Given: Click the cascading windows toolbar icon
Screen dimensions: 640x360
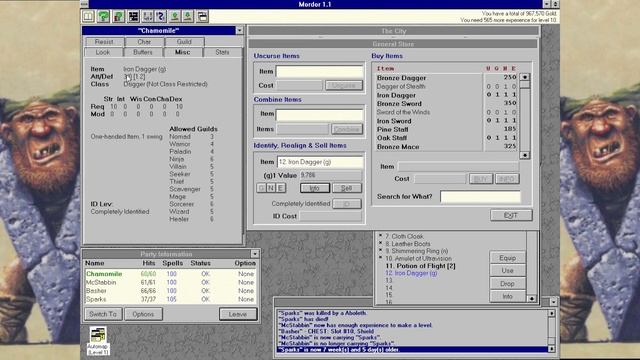Looking at the screenshot, I should coord(202,16).
